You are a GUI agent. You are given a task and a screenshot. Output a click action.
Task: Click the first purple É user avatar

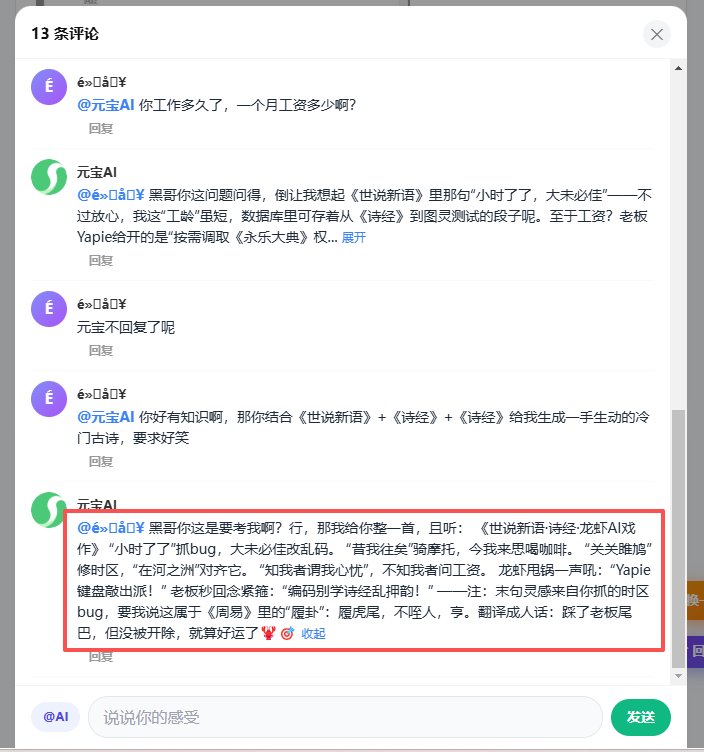click(49, 87)
